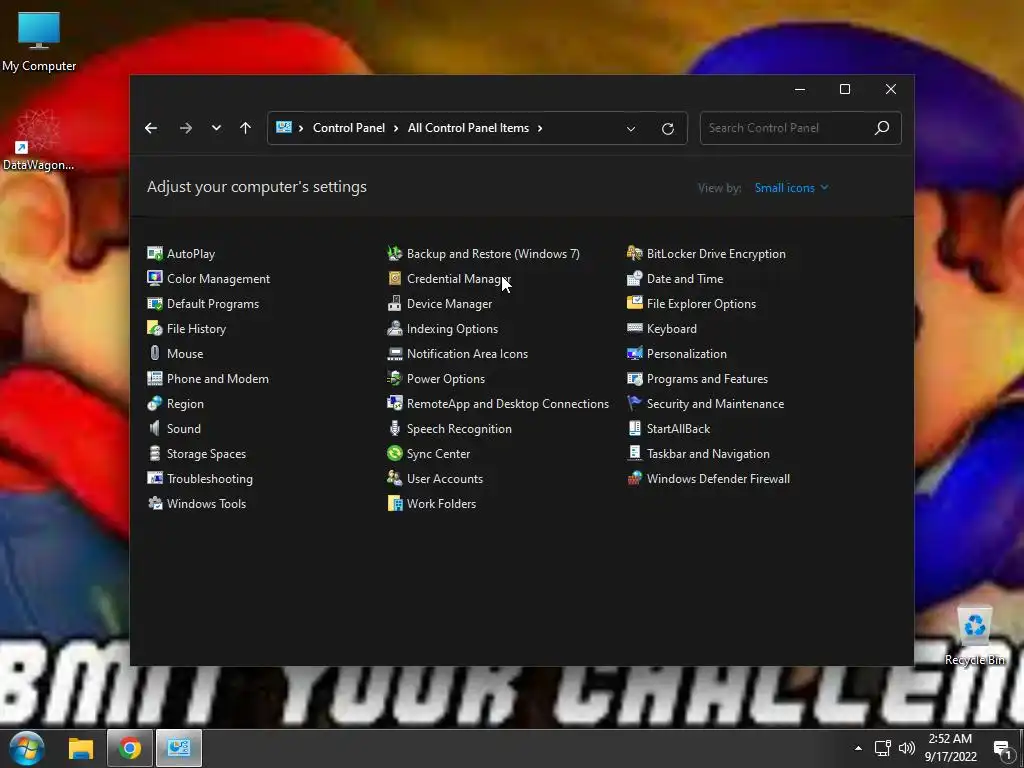Image resolution: width=1024 pixels, height=768 pixels.
Task: Click the All Control Panel Items breadcrumb
Action: pyautogui.click(x=468, y=128)
